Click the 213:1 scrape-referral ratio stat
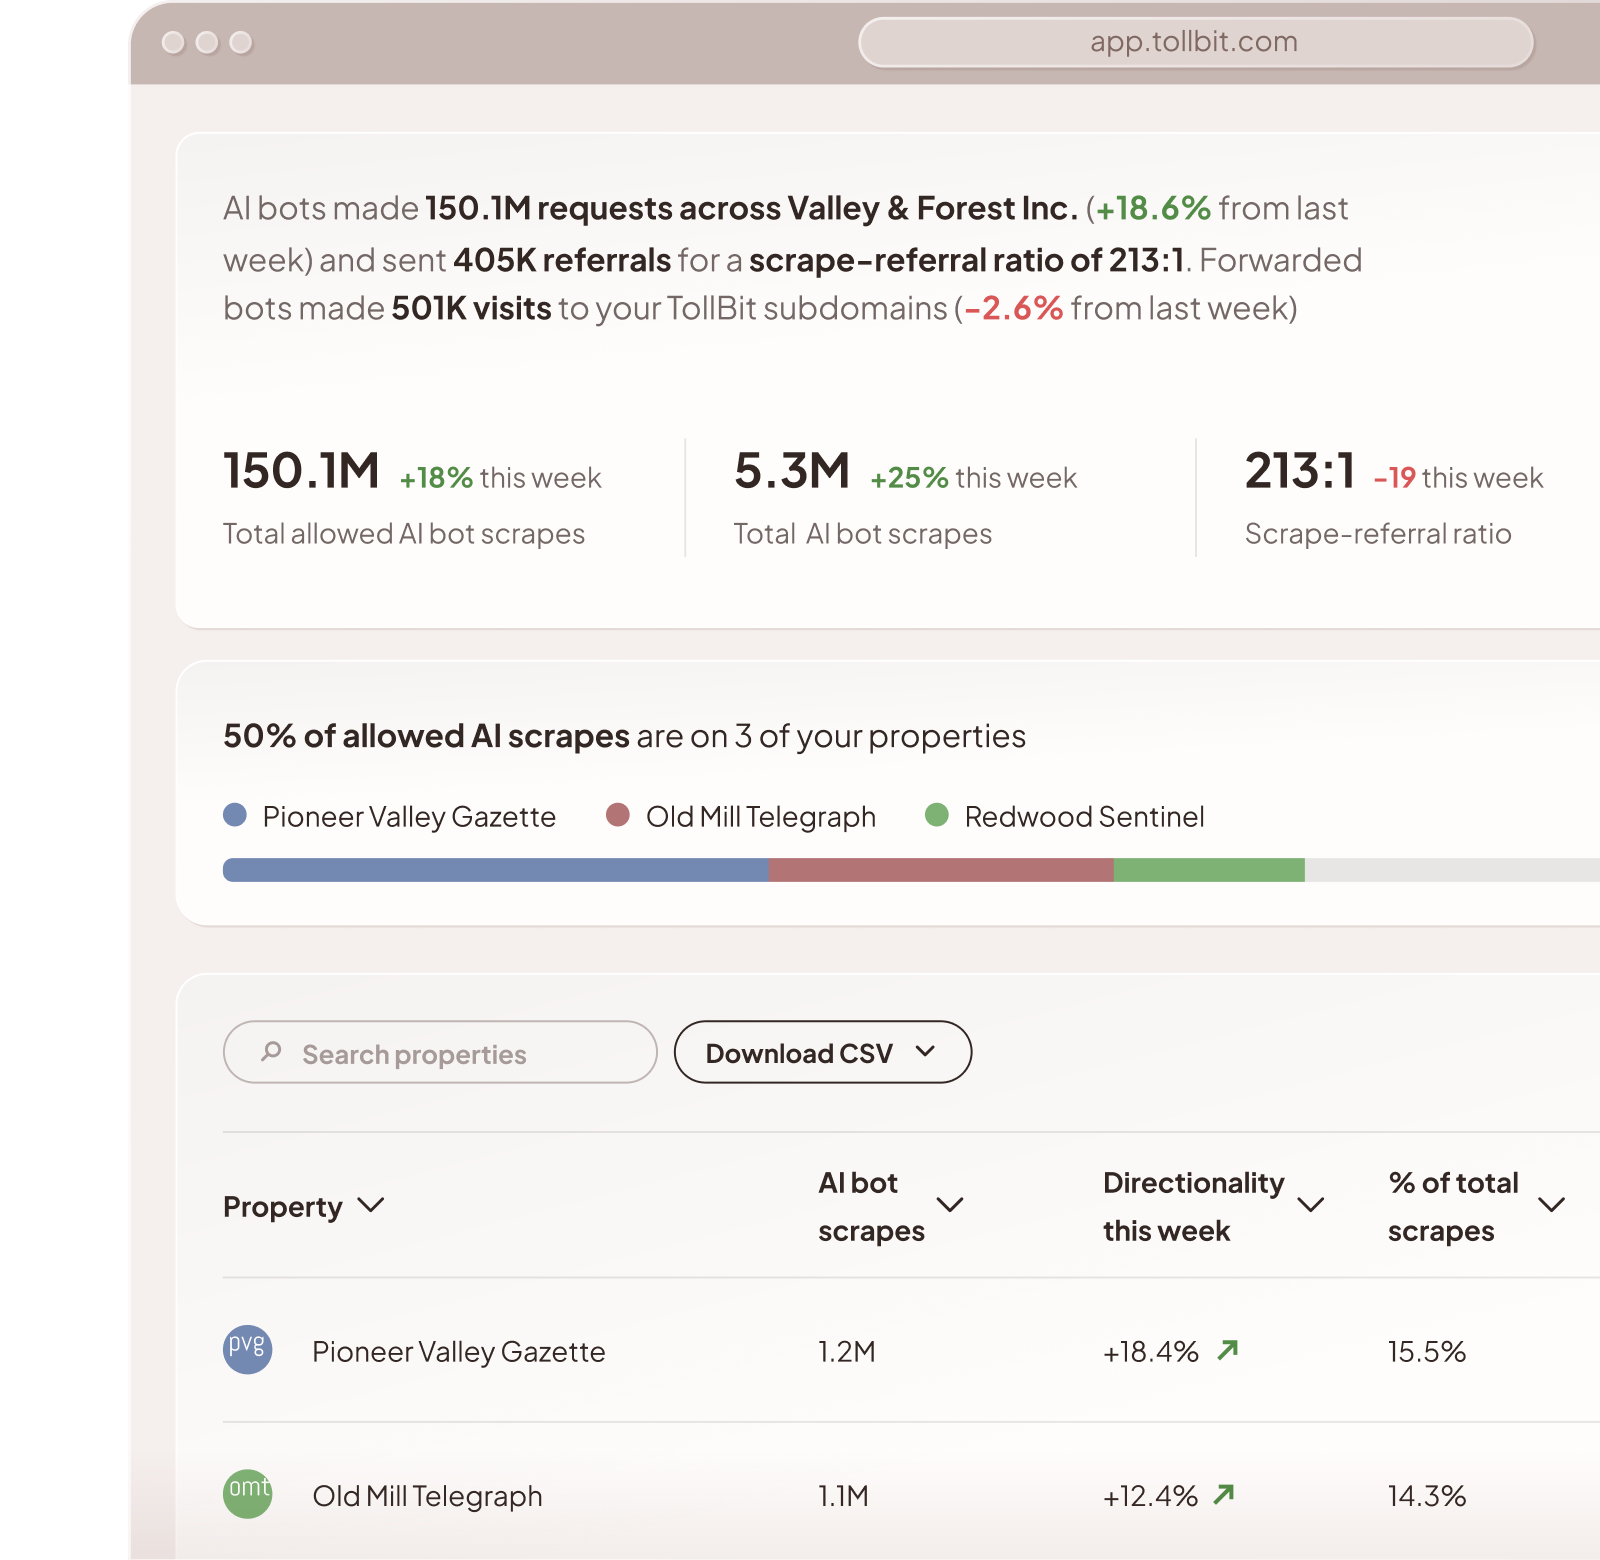Viewport: 1600px width, 1560px height. [x=1300, y=468]
